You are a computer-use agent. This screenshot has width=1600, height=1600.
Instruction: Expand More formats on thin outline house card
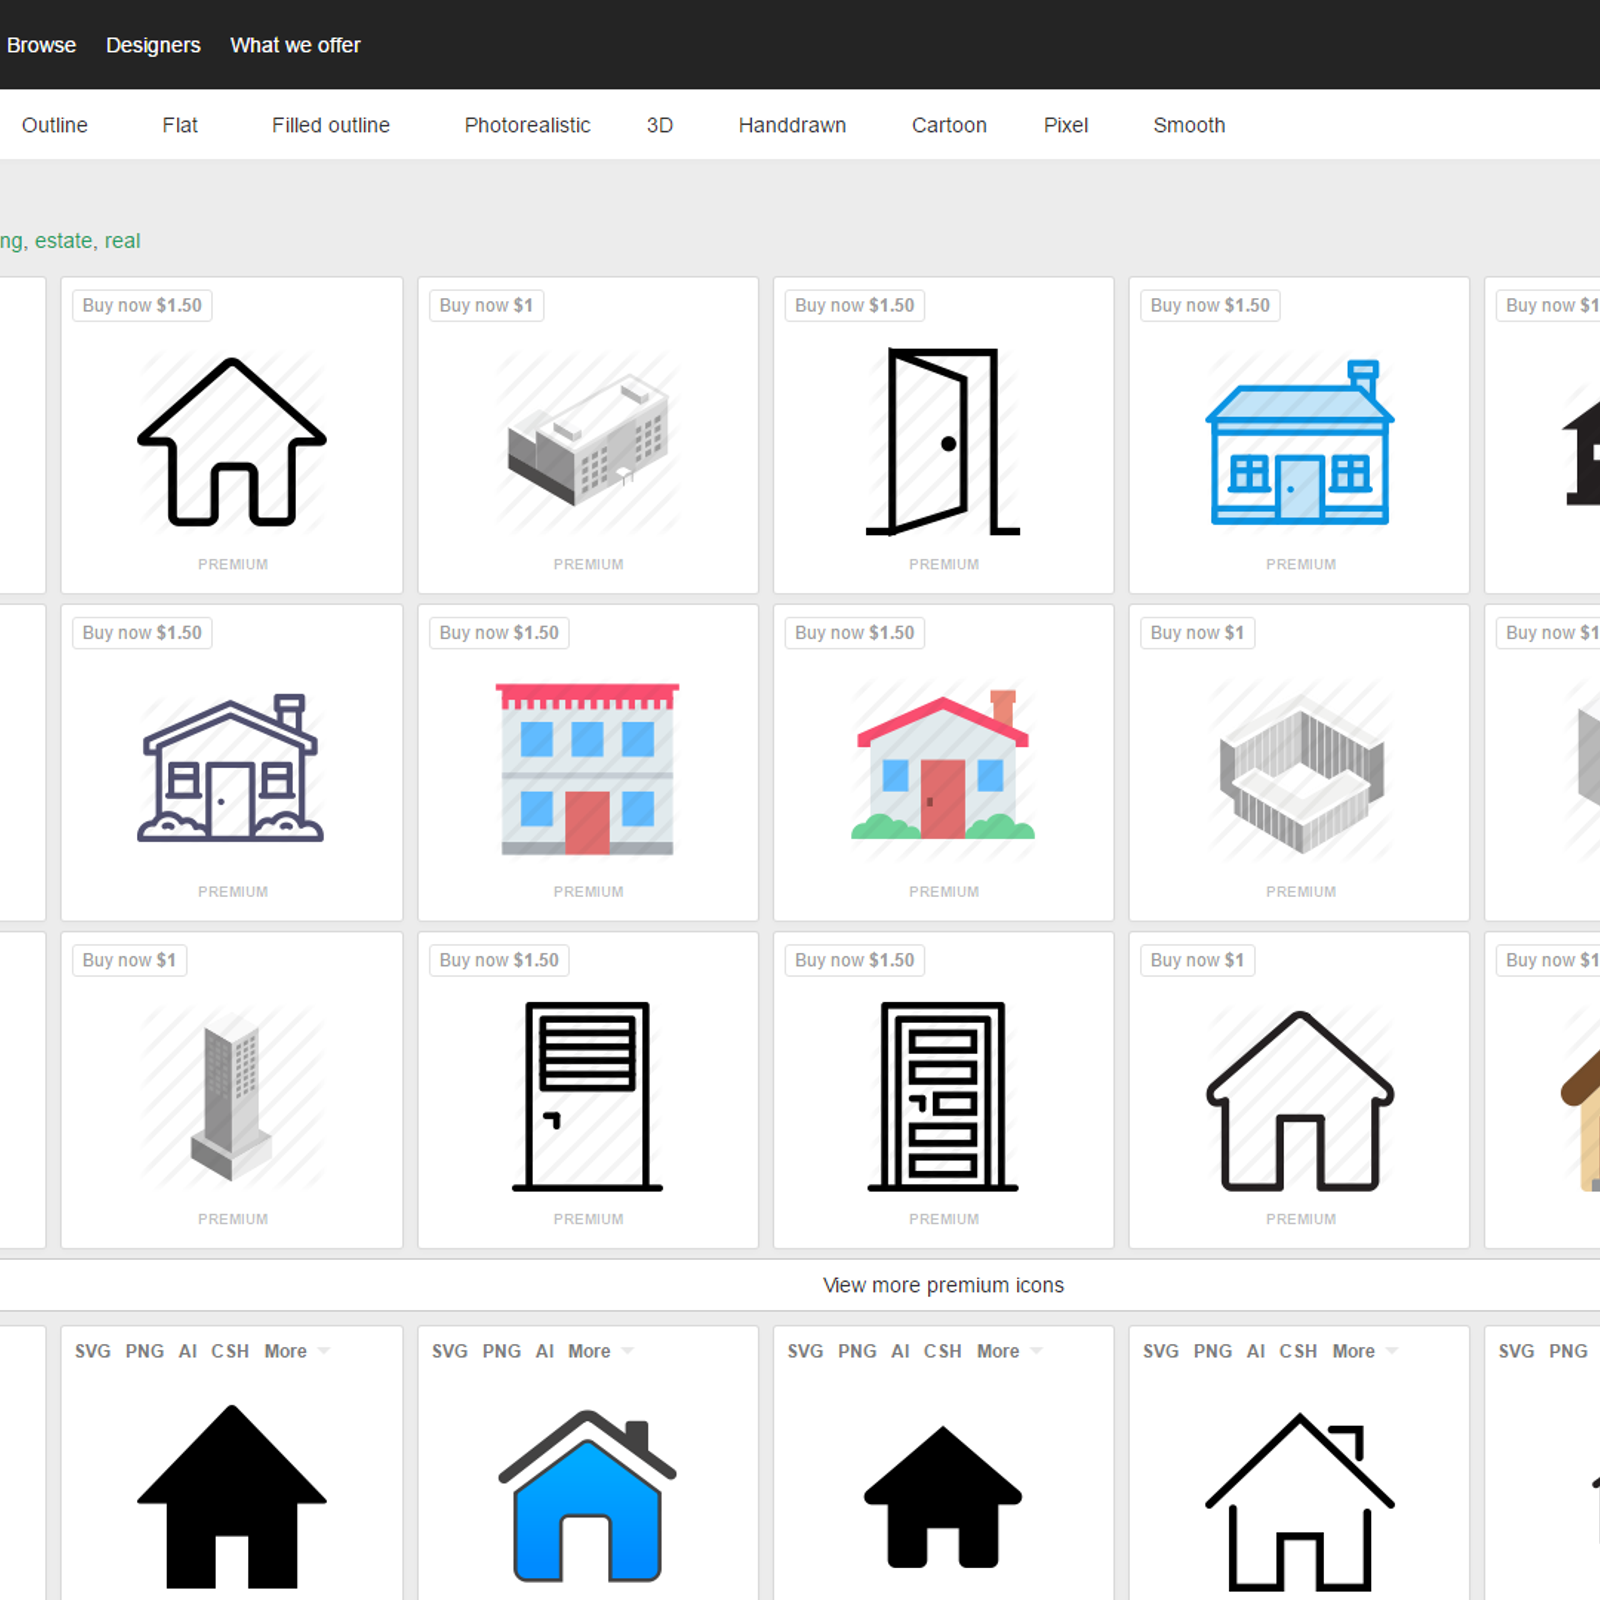point(1365,1351)
